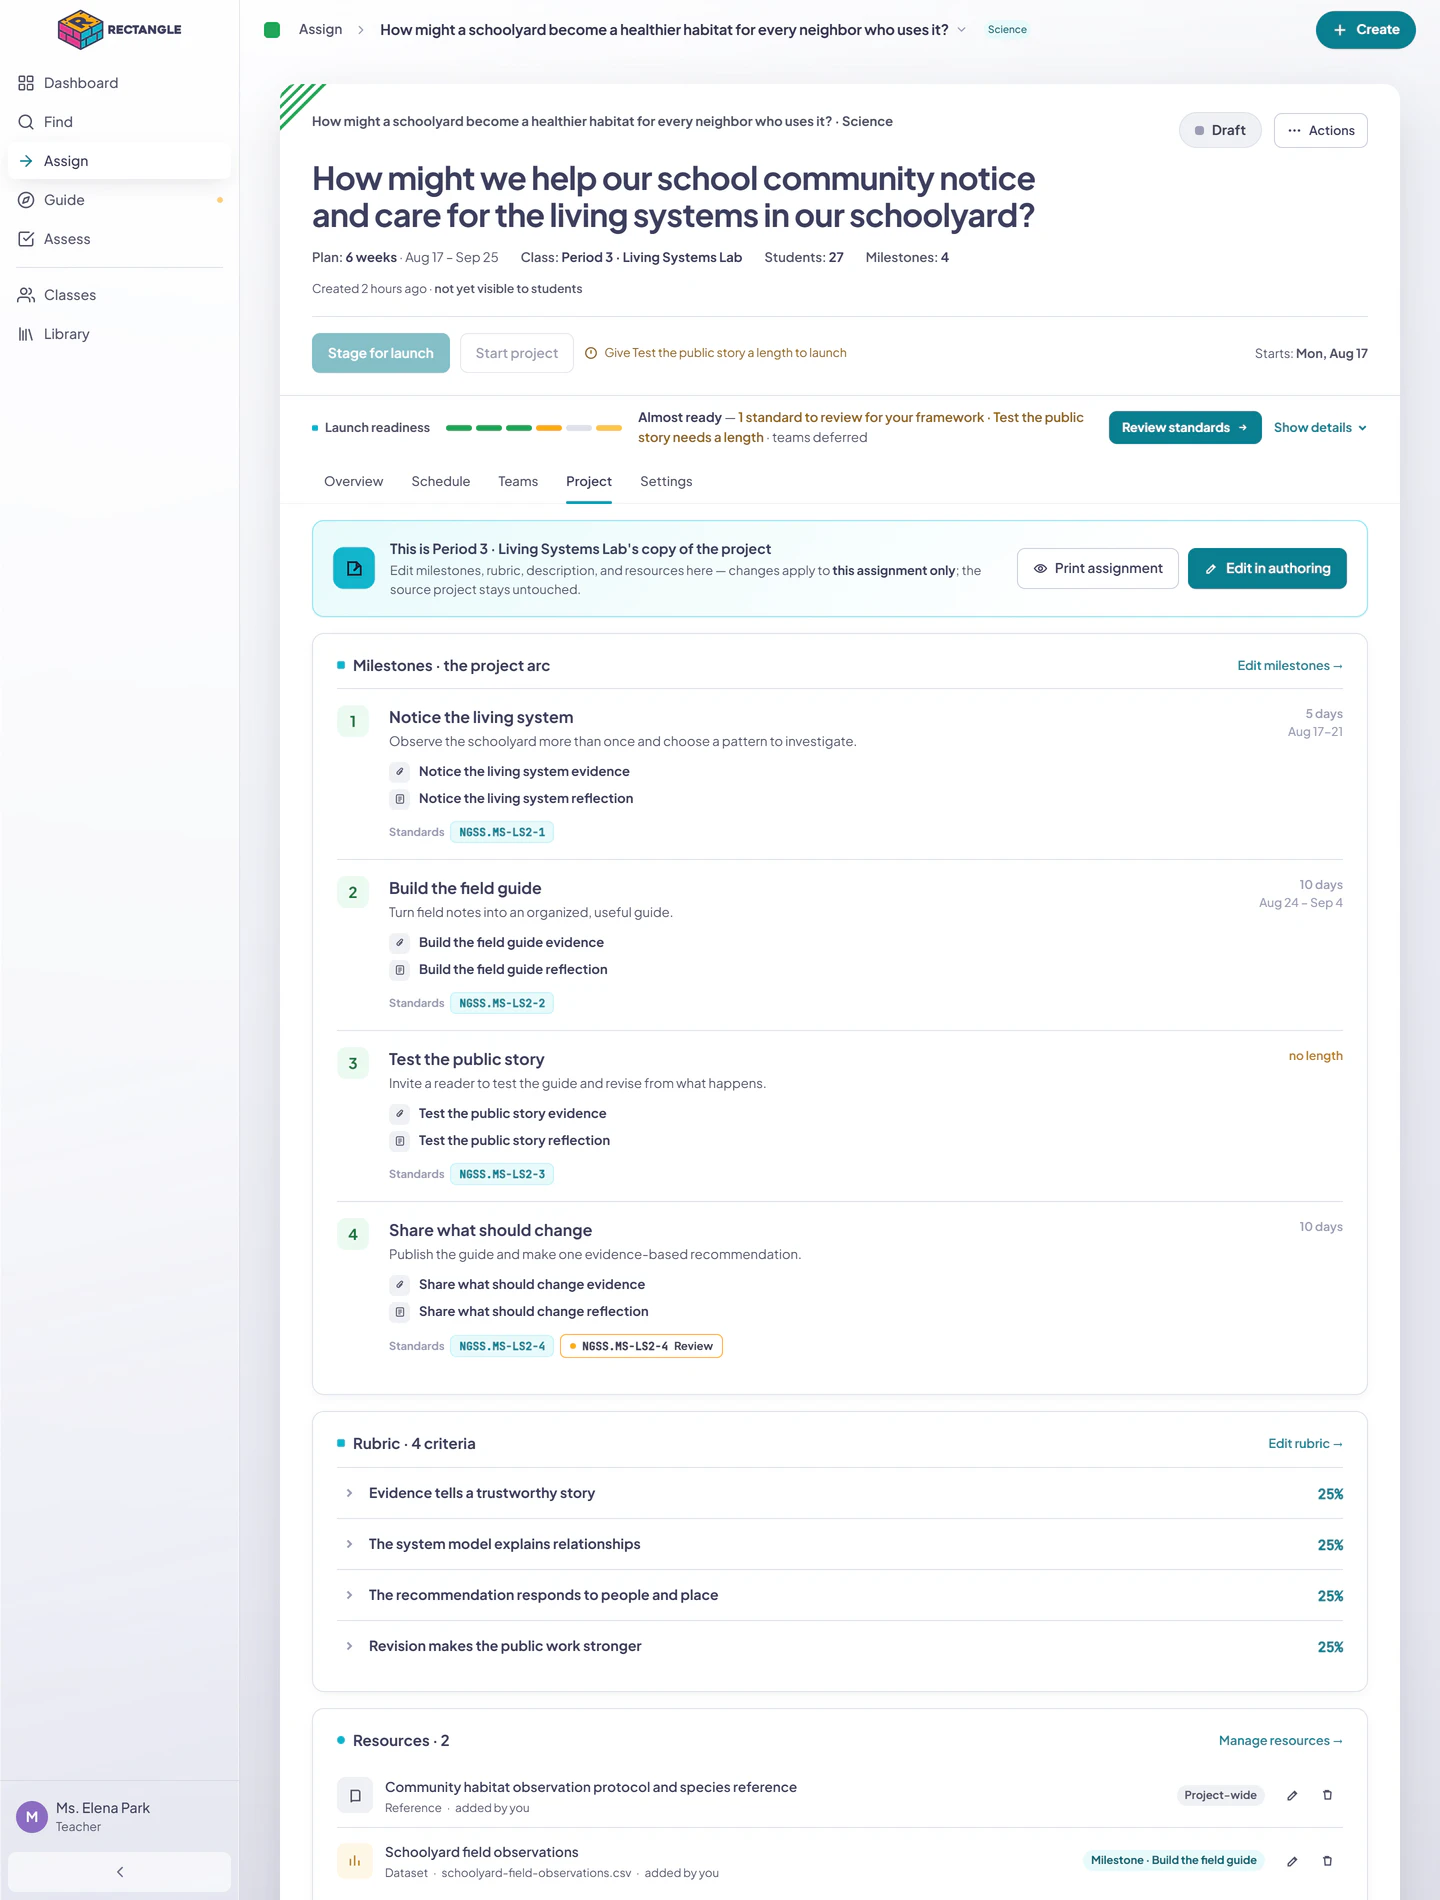Click Ms. Elena Park's avatar
The image size is (1440, 1900).
[32, 1817]
